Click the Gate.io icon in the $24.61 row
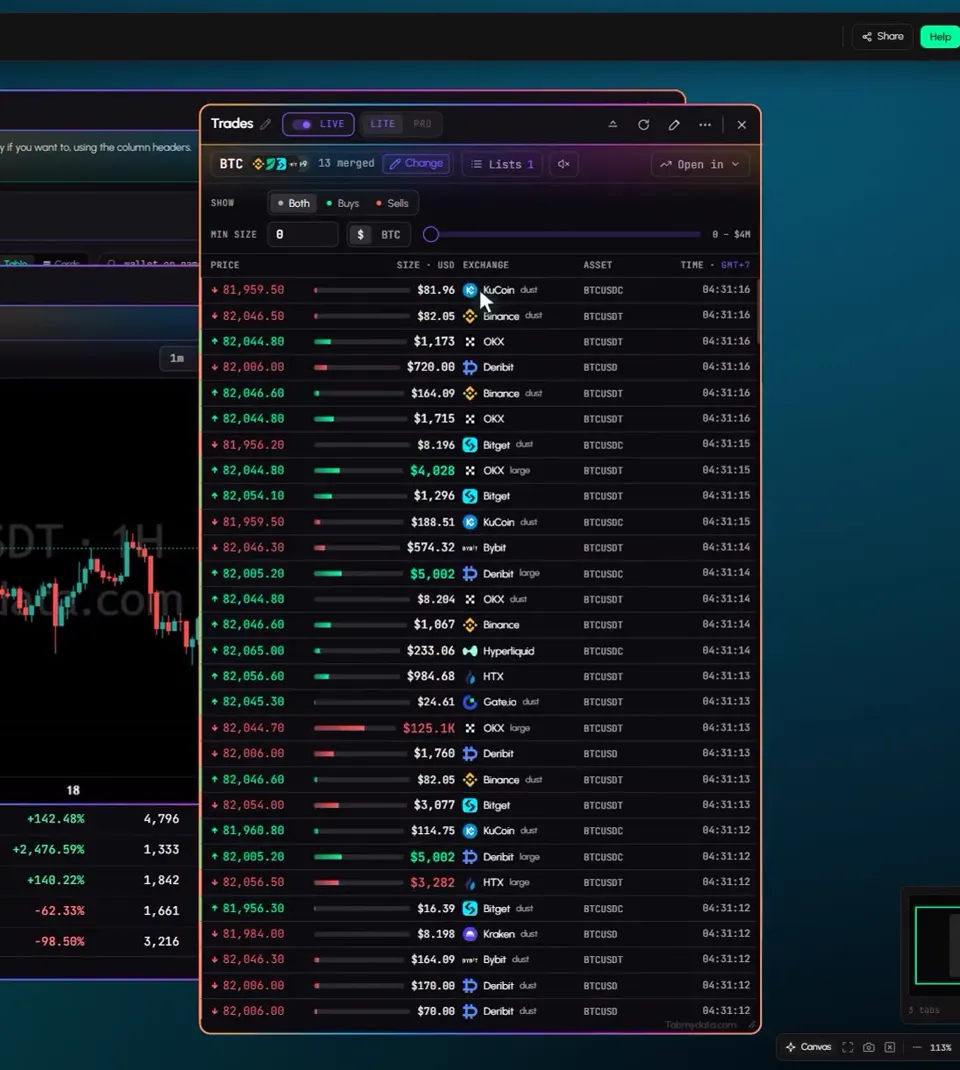 tap(470, 702)
